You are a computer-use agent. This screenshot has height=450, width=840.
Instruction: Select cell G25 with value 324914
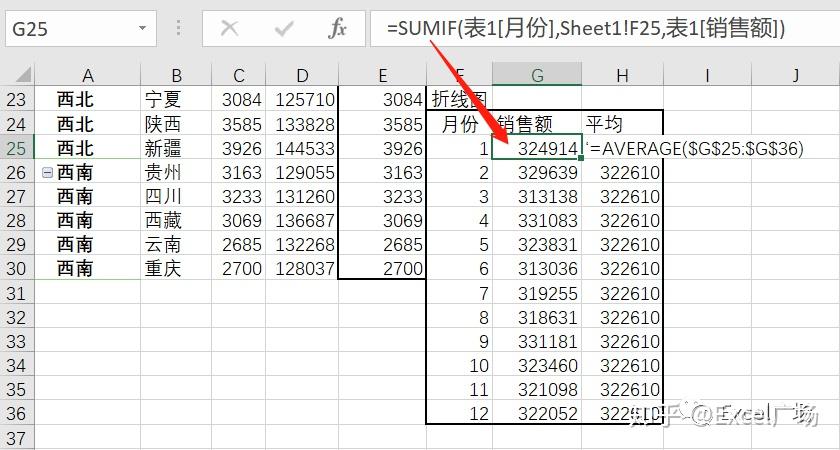(537, 148)
